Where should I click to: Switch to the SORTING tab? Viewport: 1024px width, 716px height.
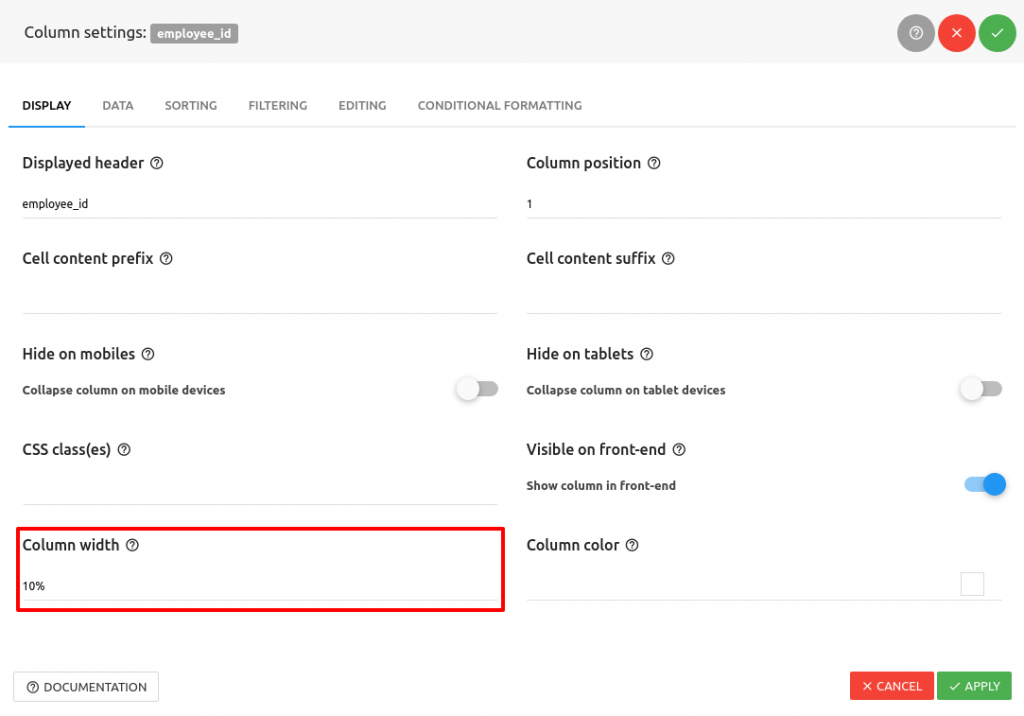[x=191, y=106]
